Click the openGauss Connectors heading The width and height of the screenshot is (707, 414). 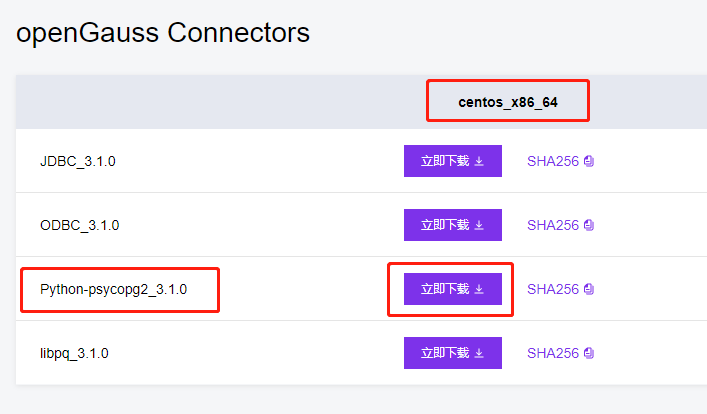[x=163, y=32]
